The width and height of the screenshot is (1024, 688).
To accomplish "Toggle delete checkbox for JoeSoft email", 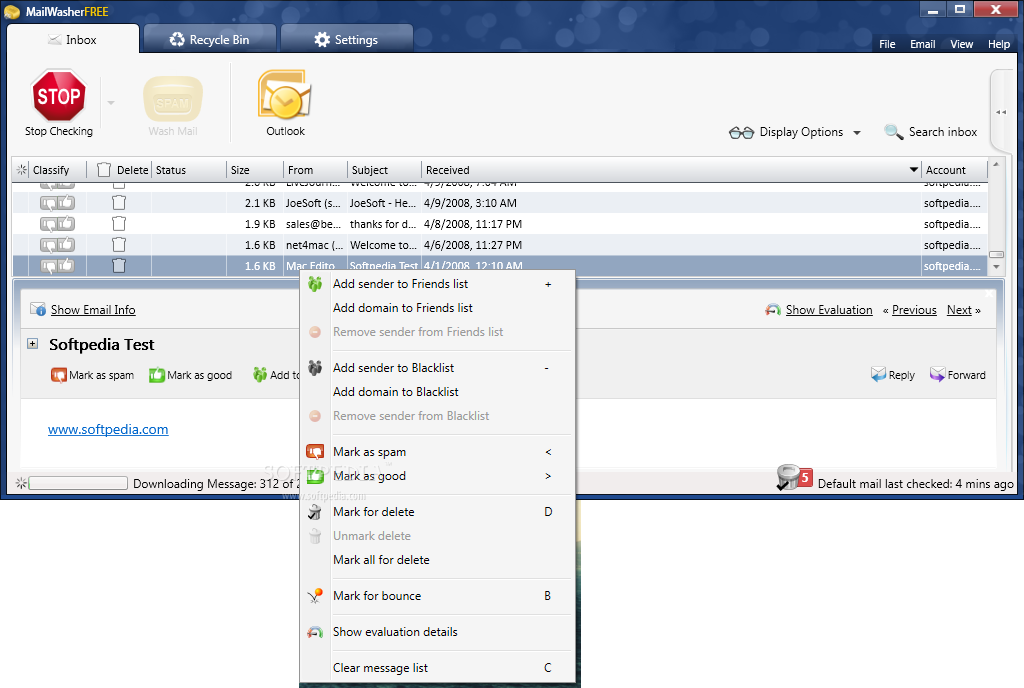I will 119,203.
